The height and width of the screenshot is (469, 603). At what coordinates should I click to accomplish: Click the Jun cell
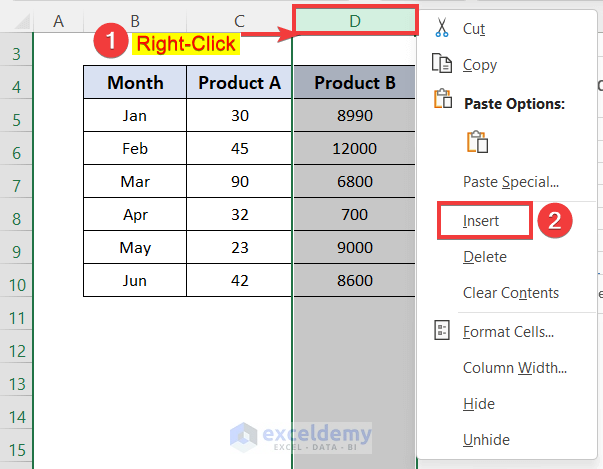[x=135, y=281]
